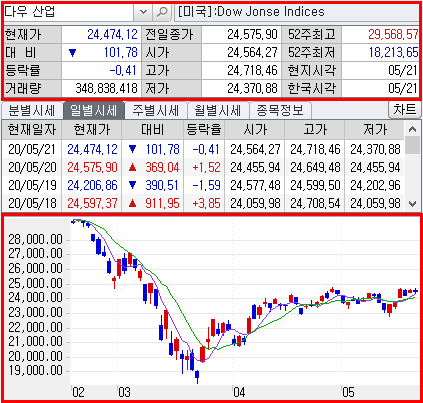Select the 20/05/18 date row

pyautogui.click(x=203, y=203)
